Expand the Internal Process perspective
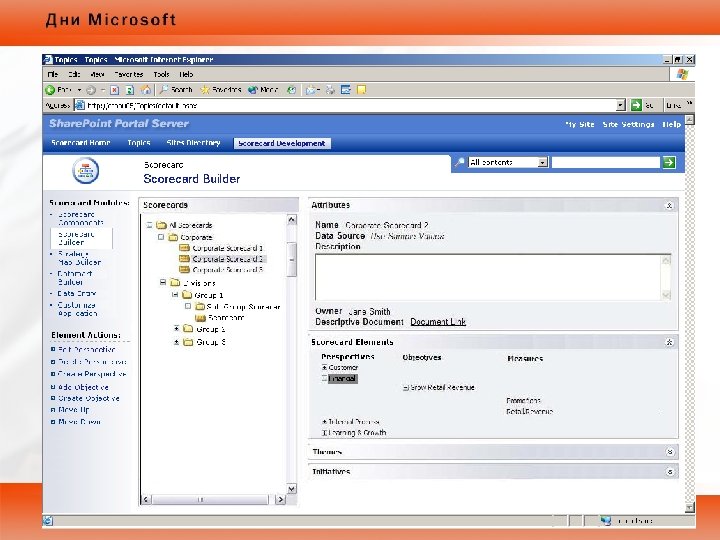Viewport: 720px width, 540px height. point(324,422)
